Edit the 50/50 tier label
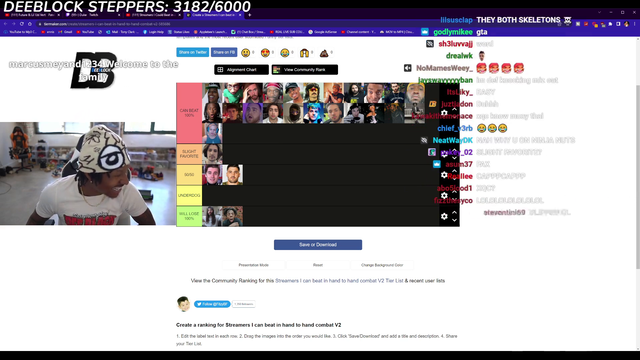The height and width of the screenshot is (360, 640). (x=189, y=175)
